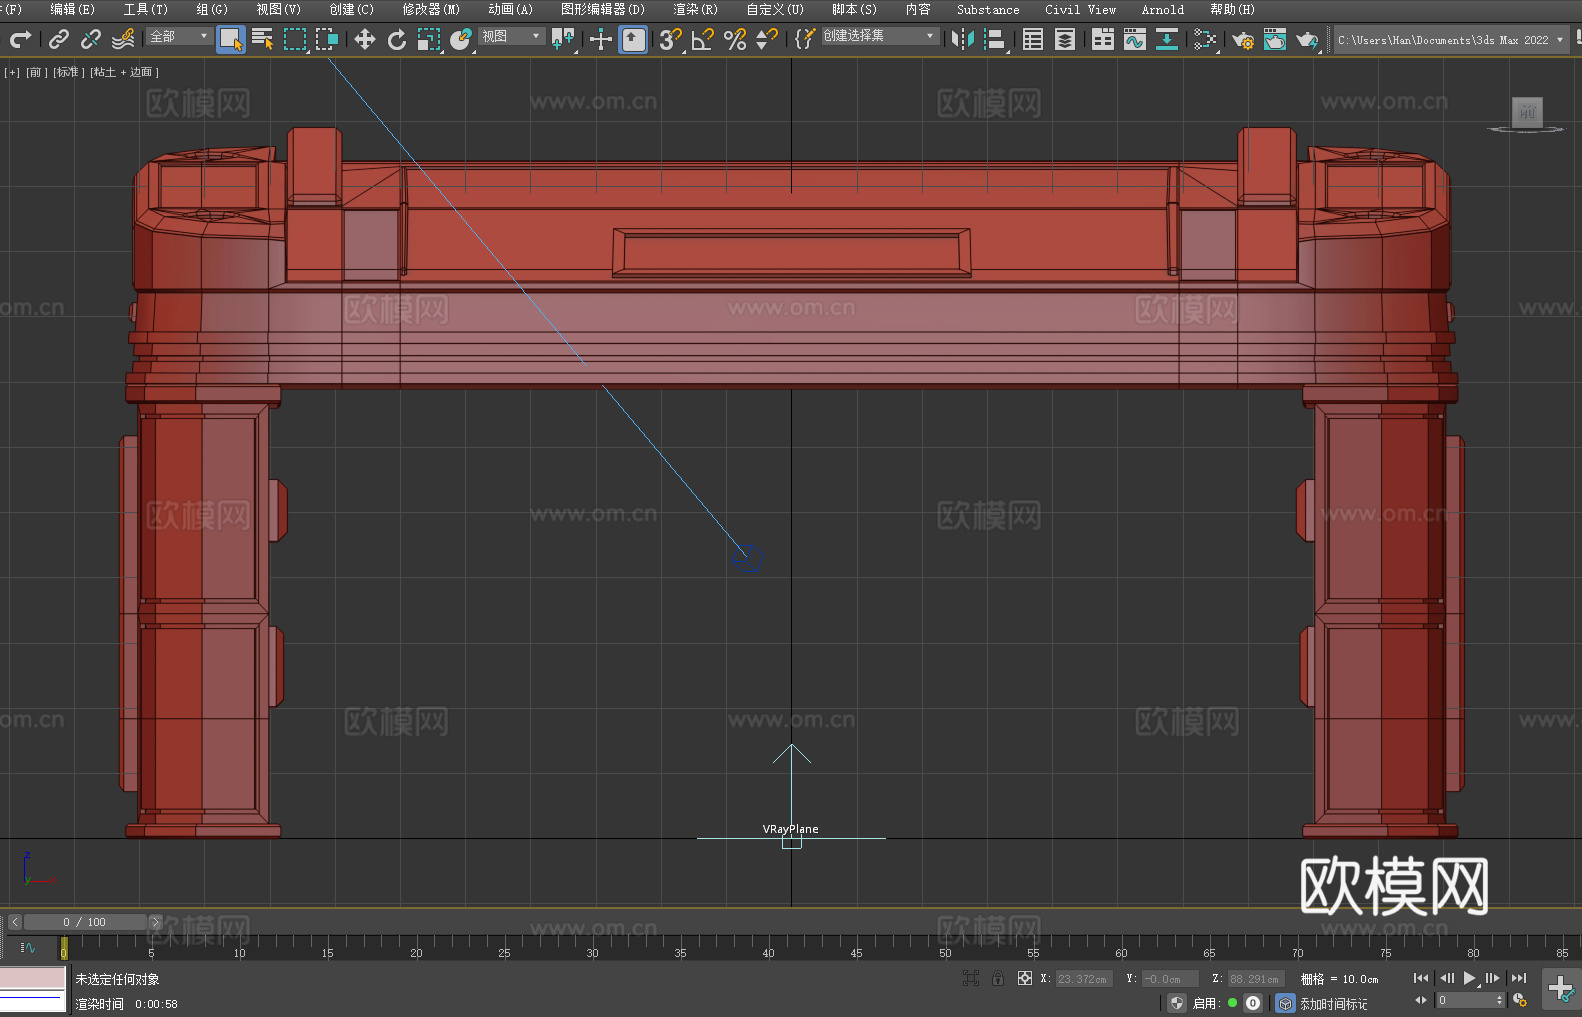Click the Mirror tool icon

963,39
